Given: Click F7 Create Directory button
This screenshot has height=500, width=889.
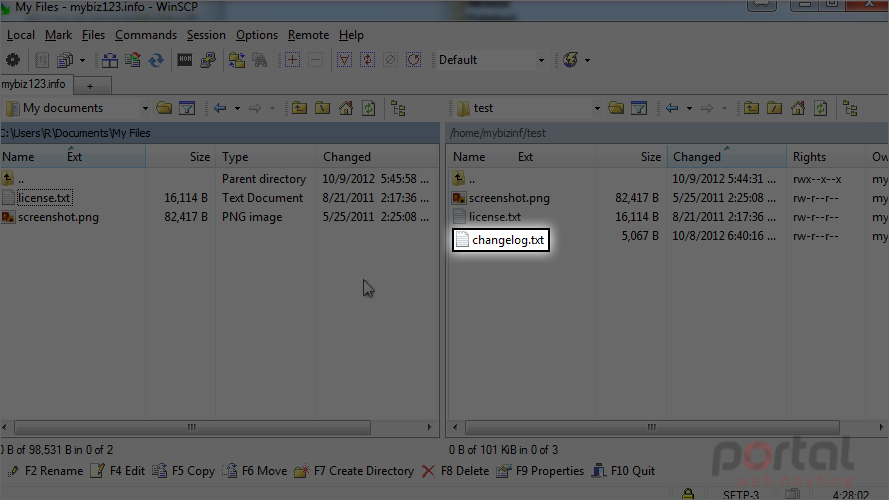Looking at the screenshot, I should point(354,471).
